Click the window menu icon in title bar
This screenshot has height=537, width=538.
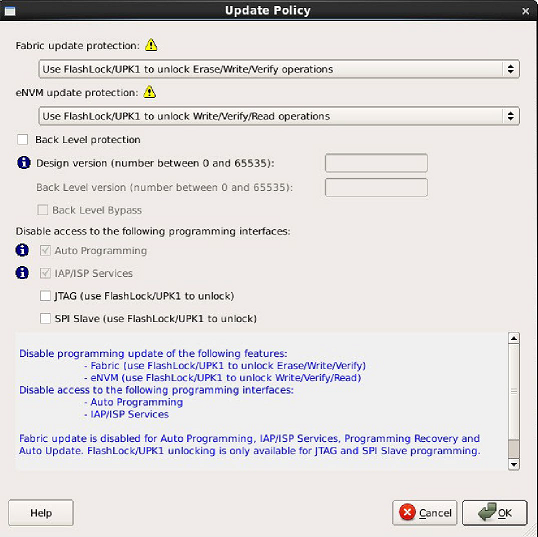(x=10, y=11)
